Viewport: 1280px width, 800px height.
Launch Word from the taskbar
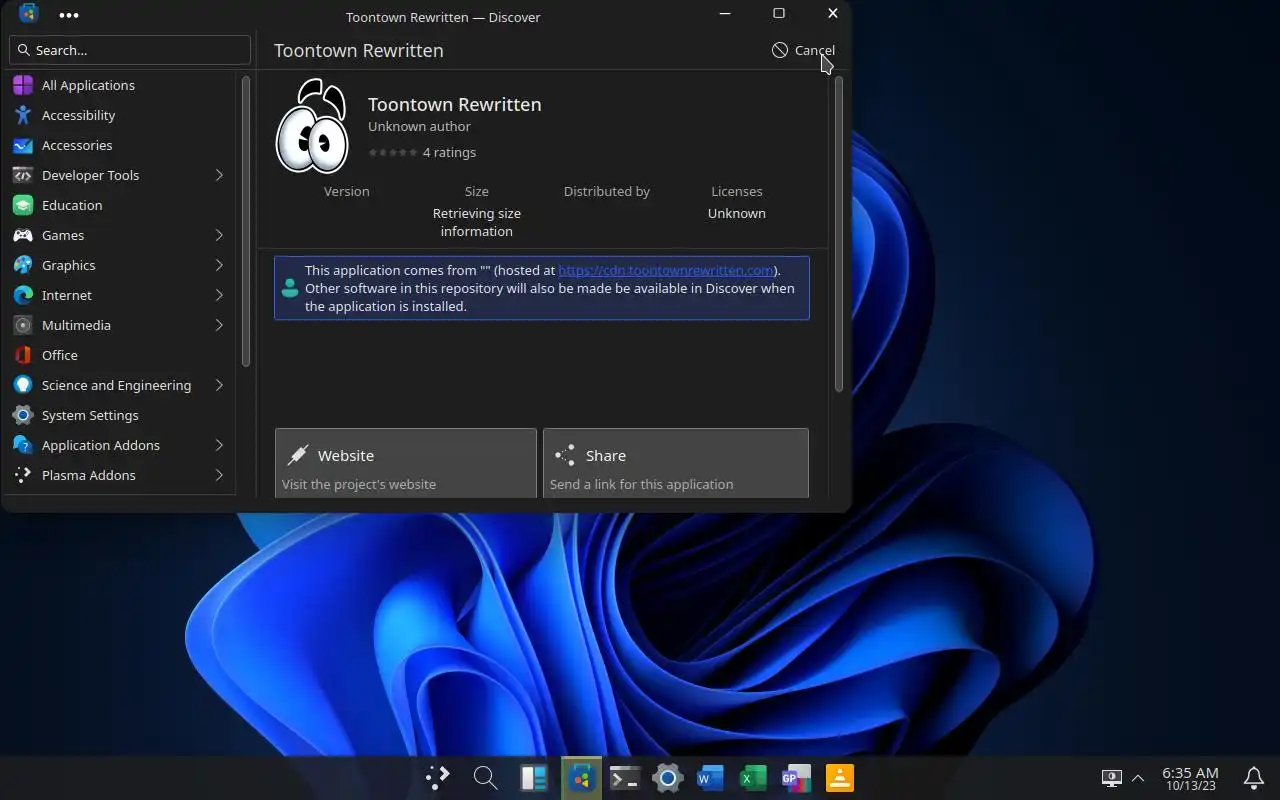(x=710, y=778)
